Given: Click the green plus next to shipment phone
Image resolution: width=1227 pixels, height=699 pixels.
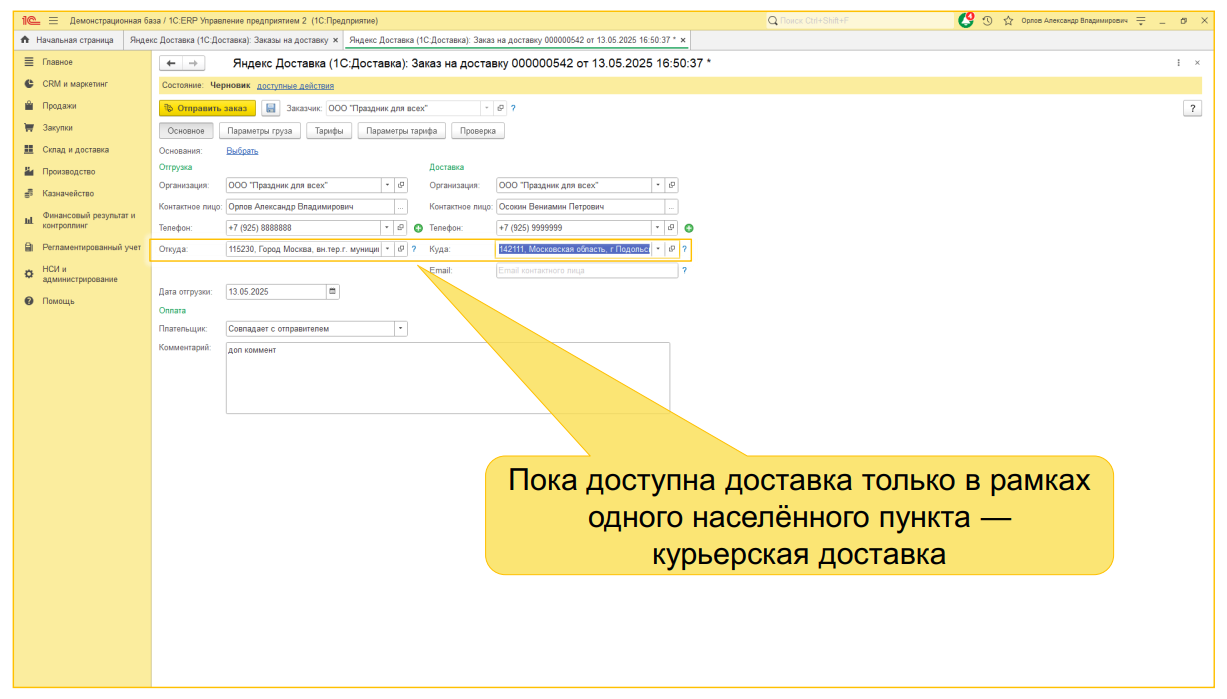Looking at the screenshot, I should tap(418, 228).
